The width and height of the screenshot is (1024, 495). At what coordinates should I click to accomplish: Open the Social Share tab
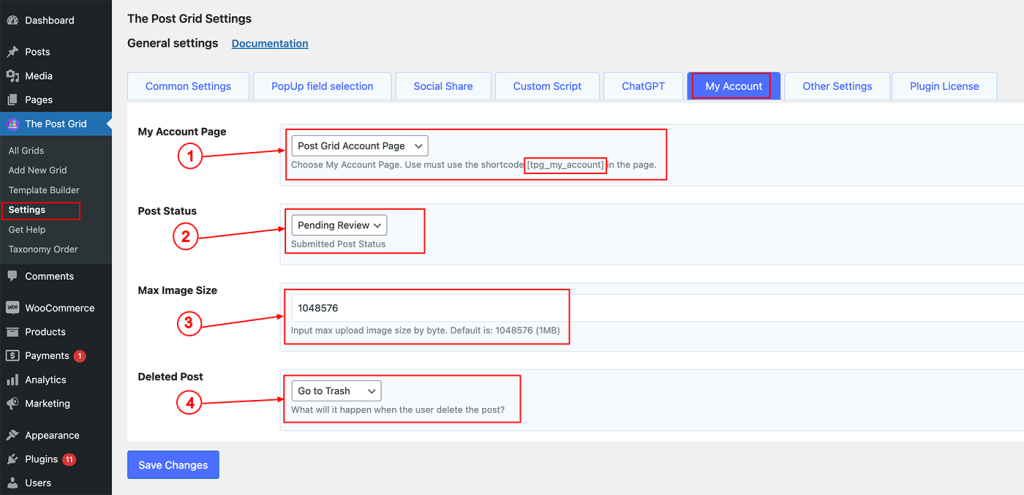pyautogui.click(x=443, y=86)
